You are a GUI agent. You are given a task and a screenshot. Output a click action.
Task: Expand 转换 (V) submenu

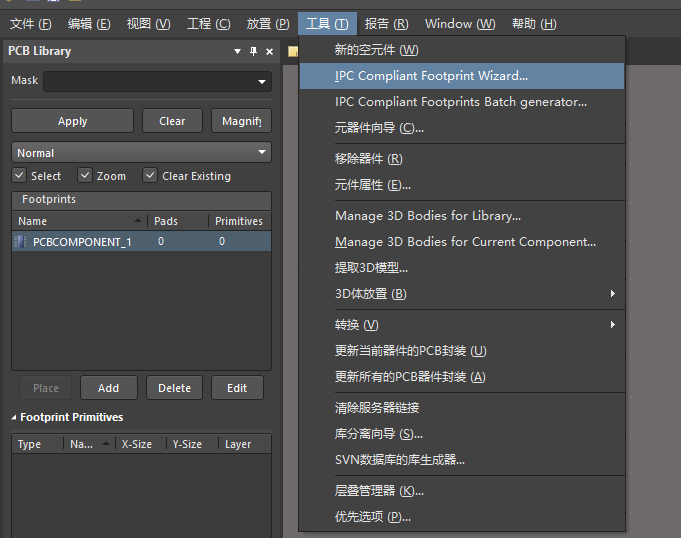pyautogui.click(x=462, y=325)
